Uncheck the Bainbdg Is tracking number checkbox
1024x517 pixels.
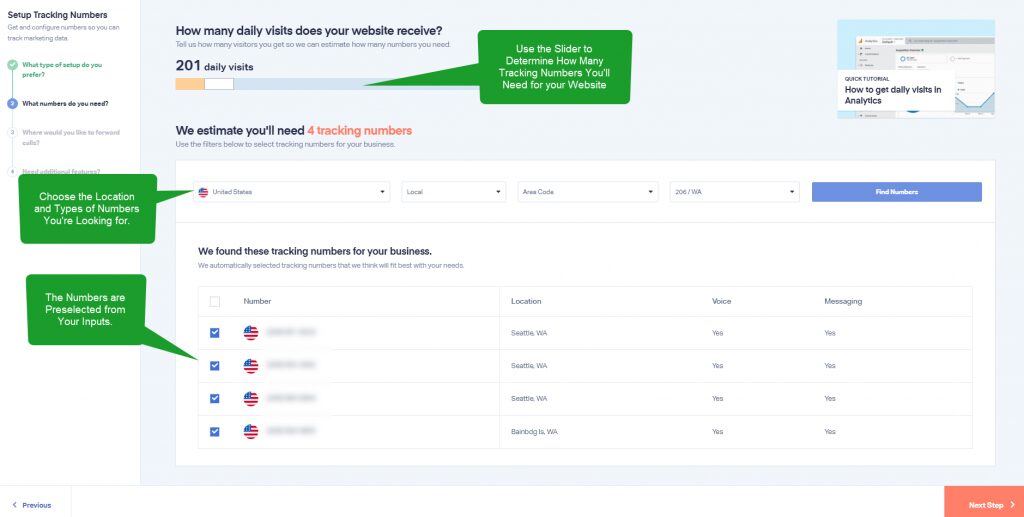215,431
